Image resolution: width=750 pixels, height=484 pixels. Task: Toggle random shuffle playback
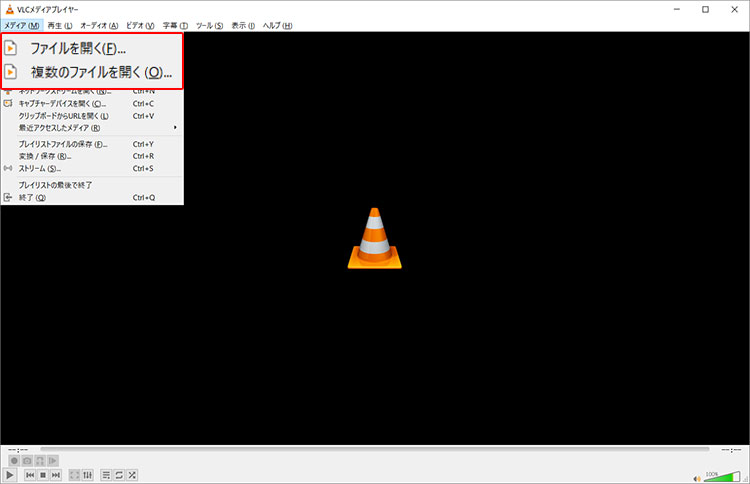click(133, 474)
